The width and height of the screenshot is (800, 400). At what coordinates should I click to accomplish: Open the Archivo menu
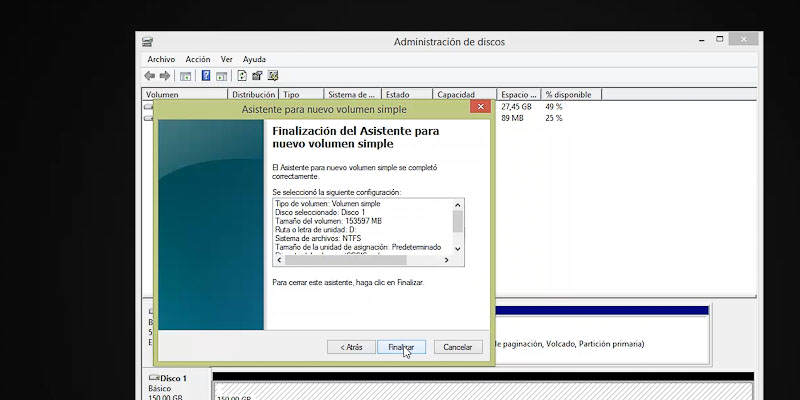(x=161, y=59)
